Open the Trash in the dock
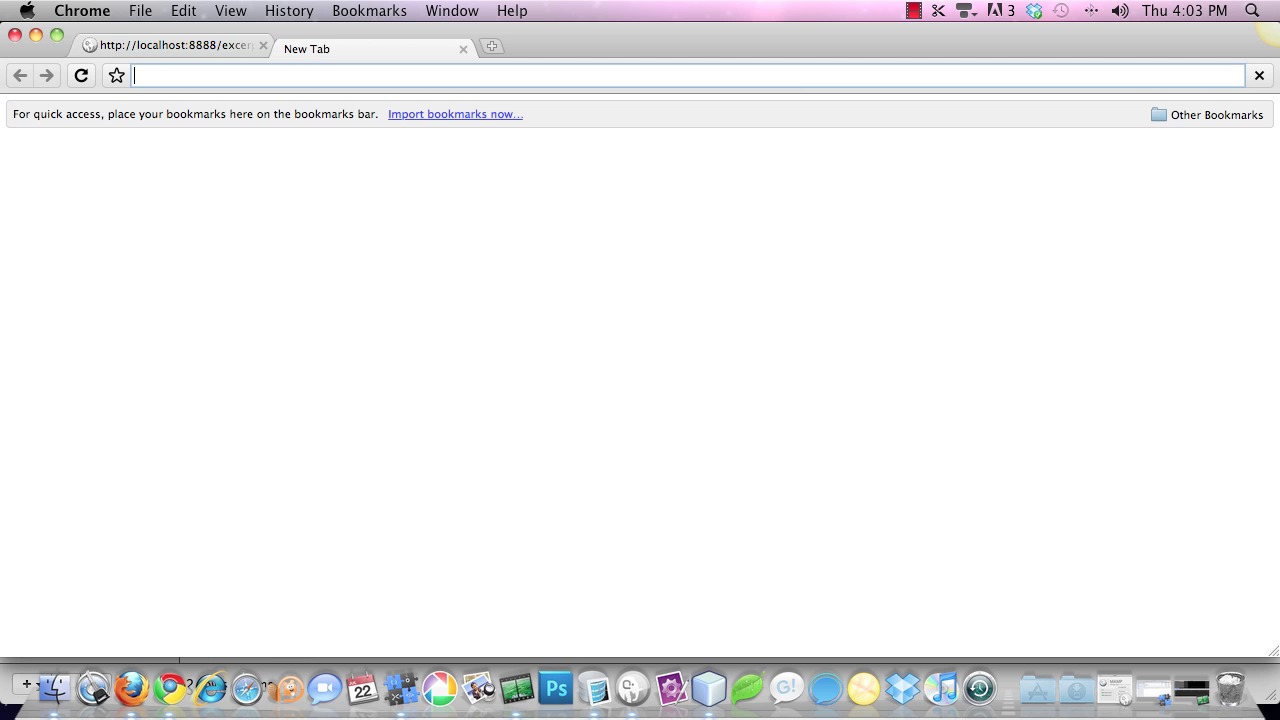The height and width of the screenshot is (720, 1280). tap(1230, 689)
